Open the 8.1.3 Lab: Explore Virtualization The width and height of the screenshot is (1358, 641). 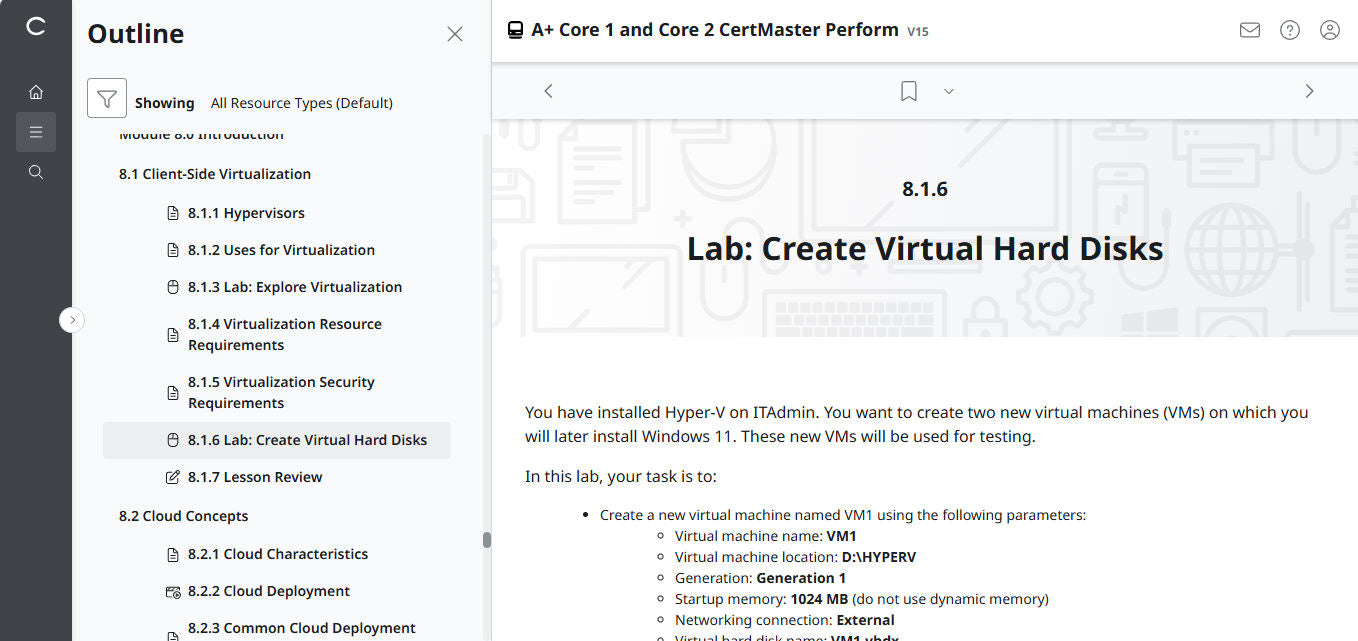295,286
